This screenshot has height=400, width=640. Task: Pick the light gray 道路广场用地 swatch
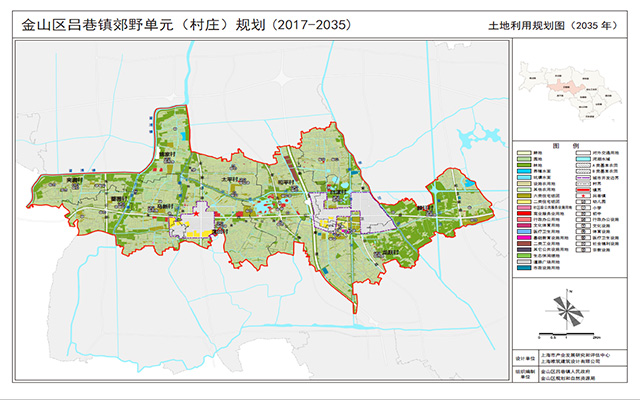click(524, 262)
